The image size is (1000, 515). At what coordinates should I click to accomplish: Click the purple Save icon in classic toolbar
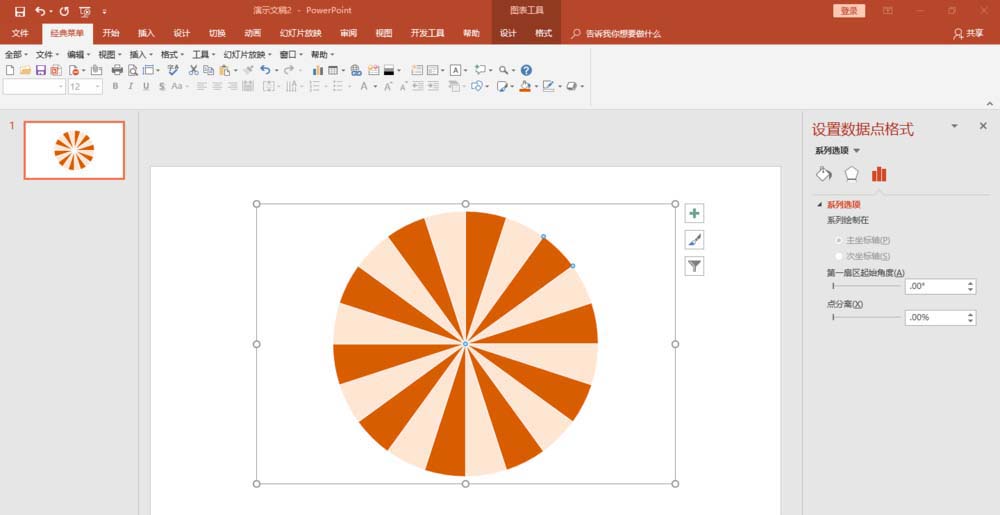click(40, 70)
